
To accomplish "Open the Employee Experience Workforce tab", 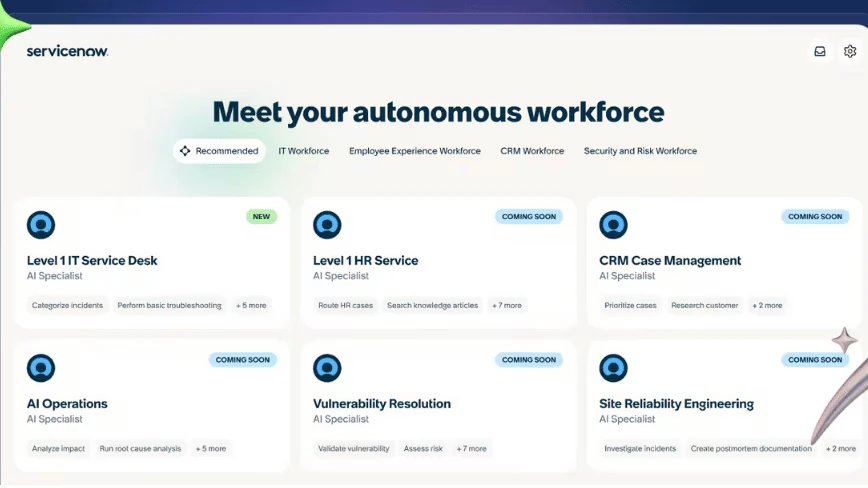I will click(415, 151).
